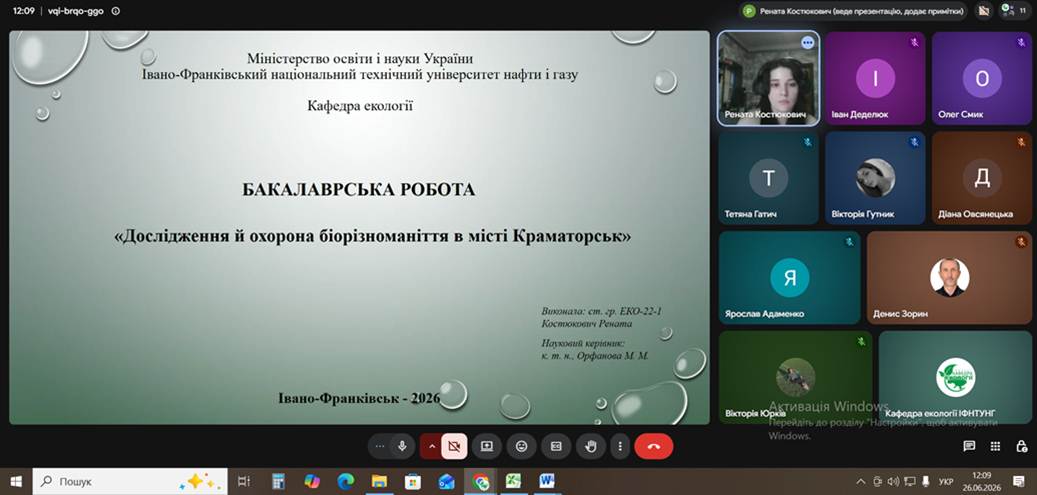This screenshot has width=1037, height=495.
Task: Open audio settings via the three-dot microphone button
Action: coord(380,447)
